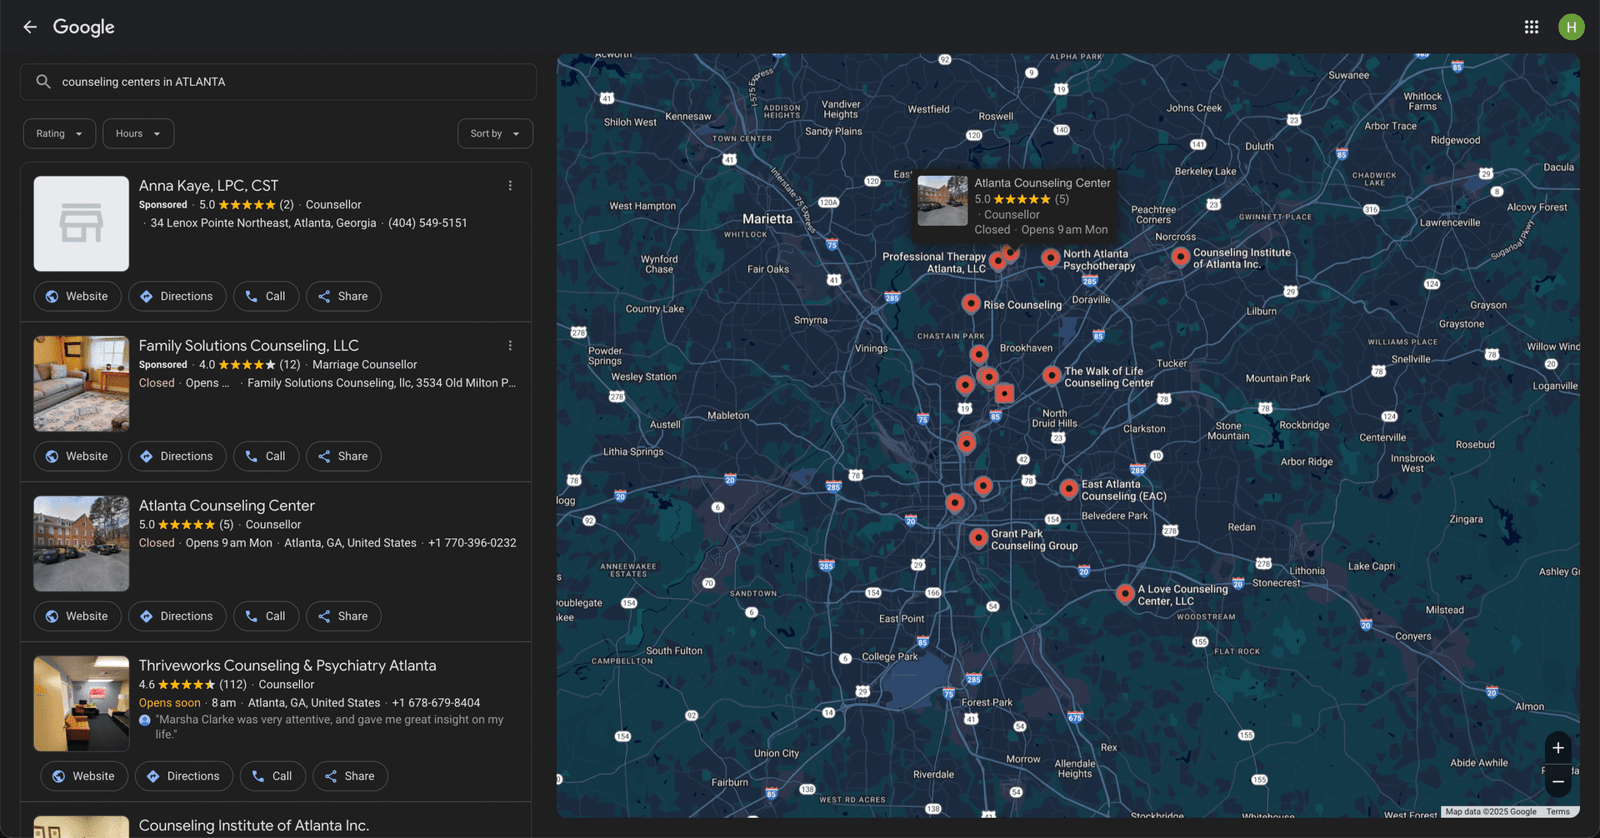Select Counseling Institute of Atlanta map pin
This screenshot has width=1600, height=838.
[x=1180, y=257]
